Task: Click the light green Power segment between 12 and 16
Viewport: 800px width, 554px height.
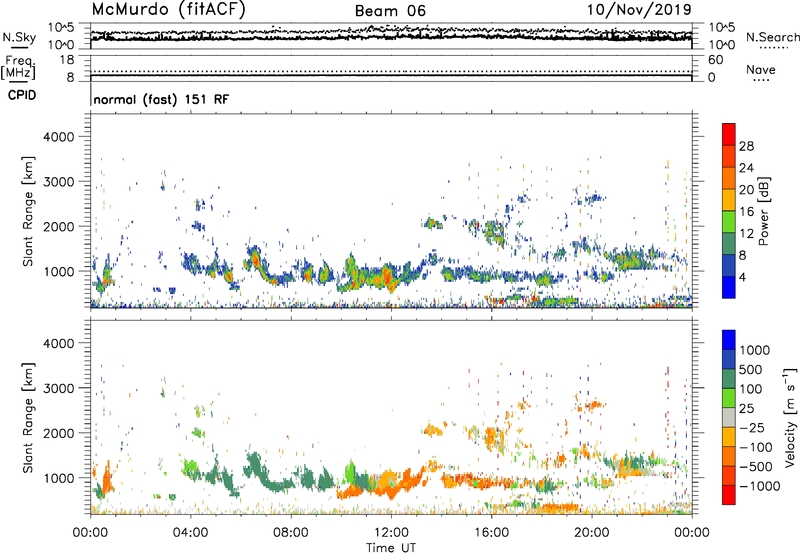Action: click(729, 221)
